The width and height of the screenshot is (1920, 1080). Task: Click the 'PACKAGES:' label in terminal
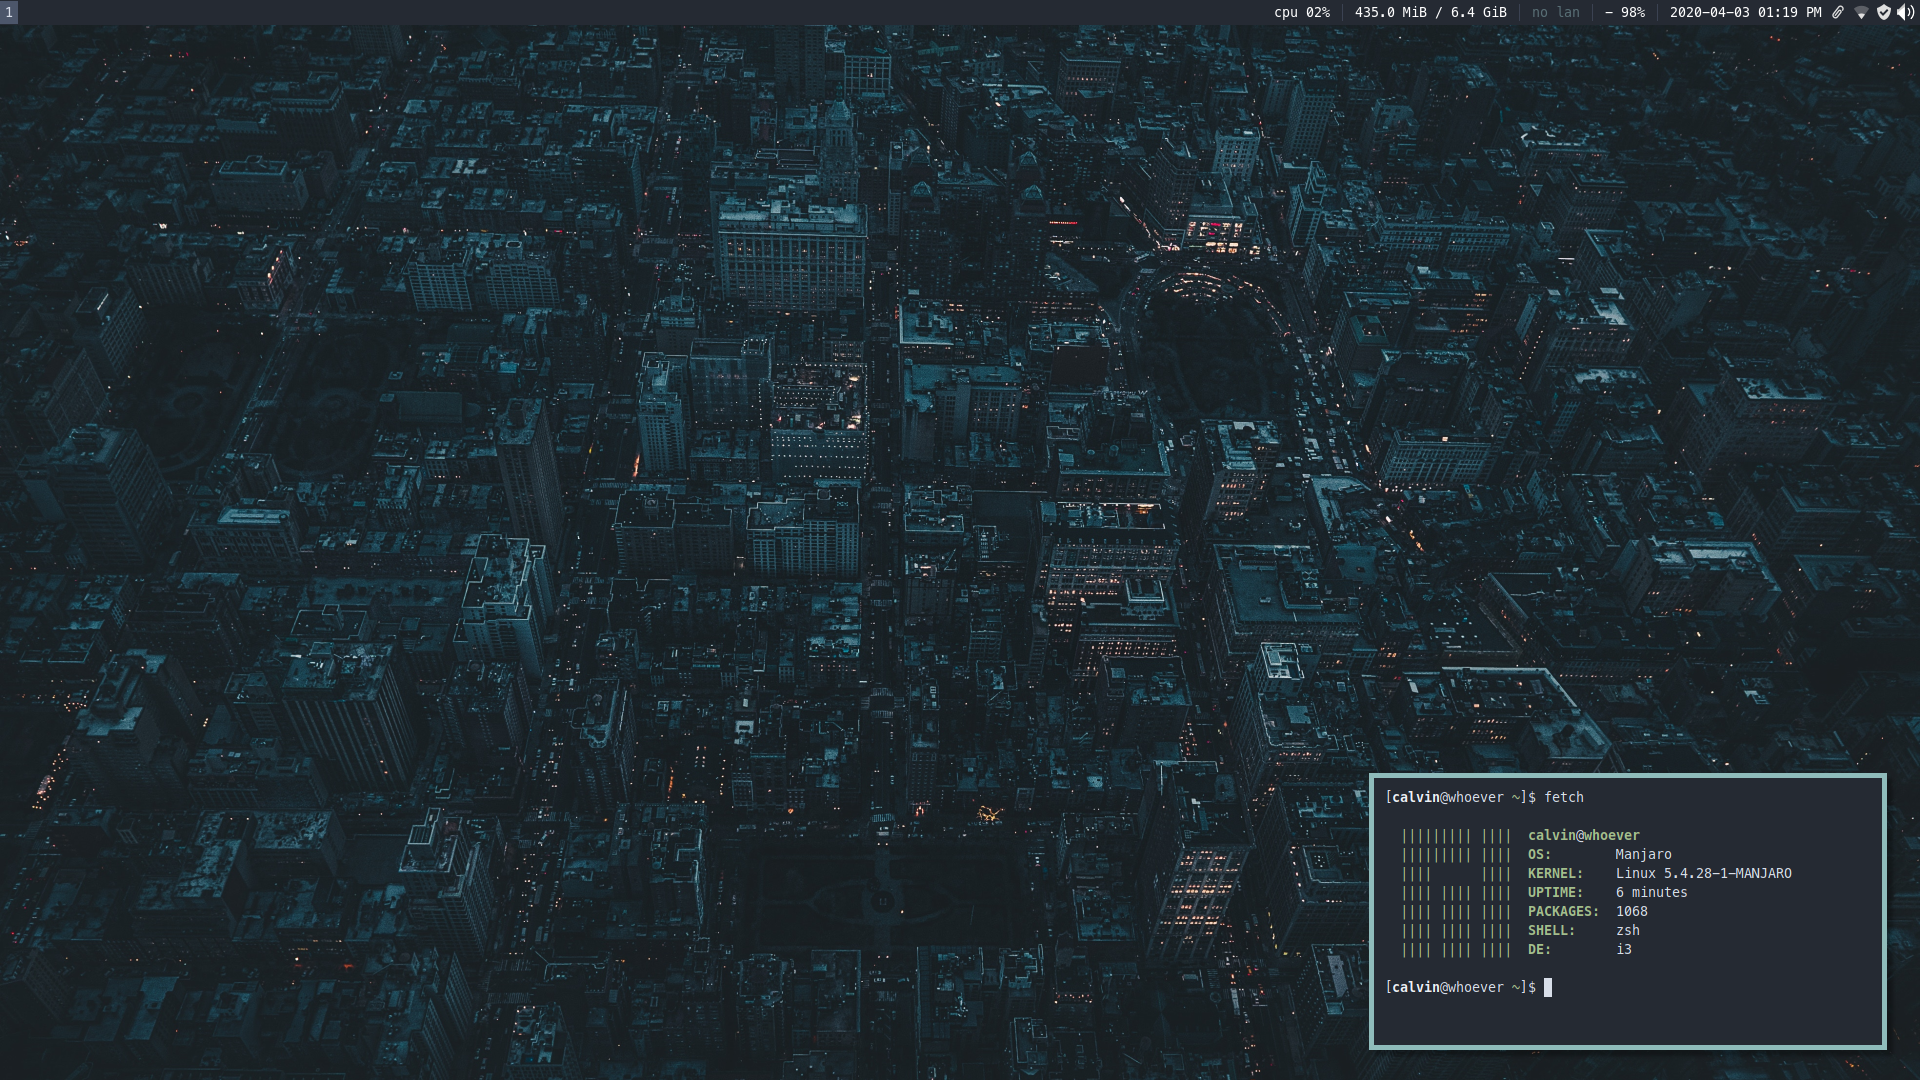click(x=1563, y=911)
